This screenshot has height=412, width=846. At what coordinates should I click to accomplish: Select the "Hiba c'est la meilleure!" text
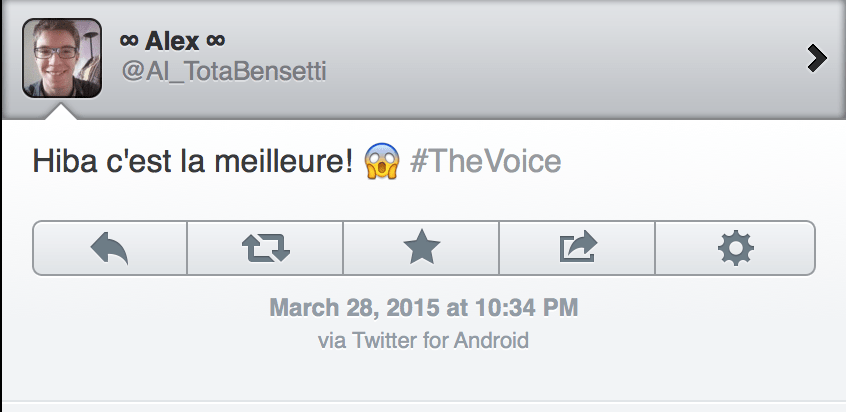coord(192,162)
